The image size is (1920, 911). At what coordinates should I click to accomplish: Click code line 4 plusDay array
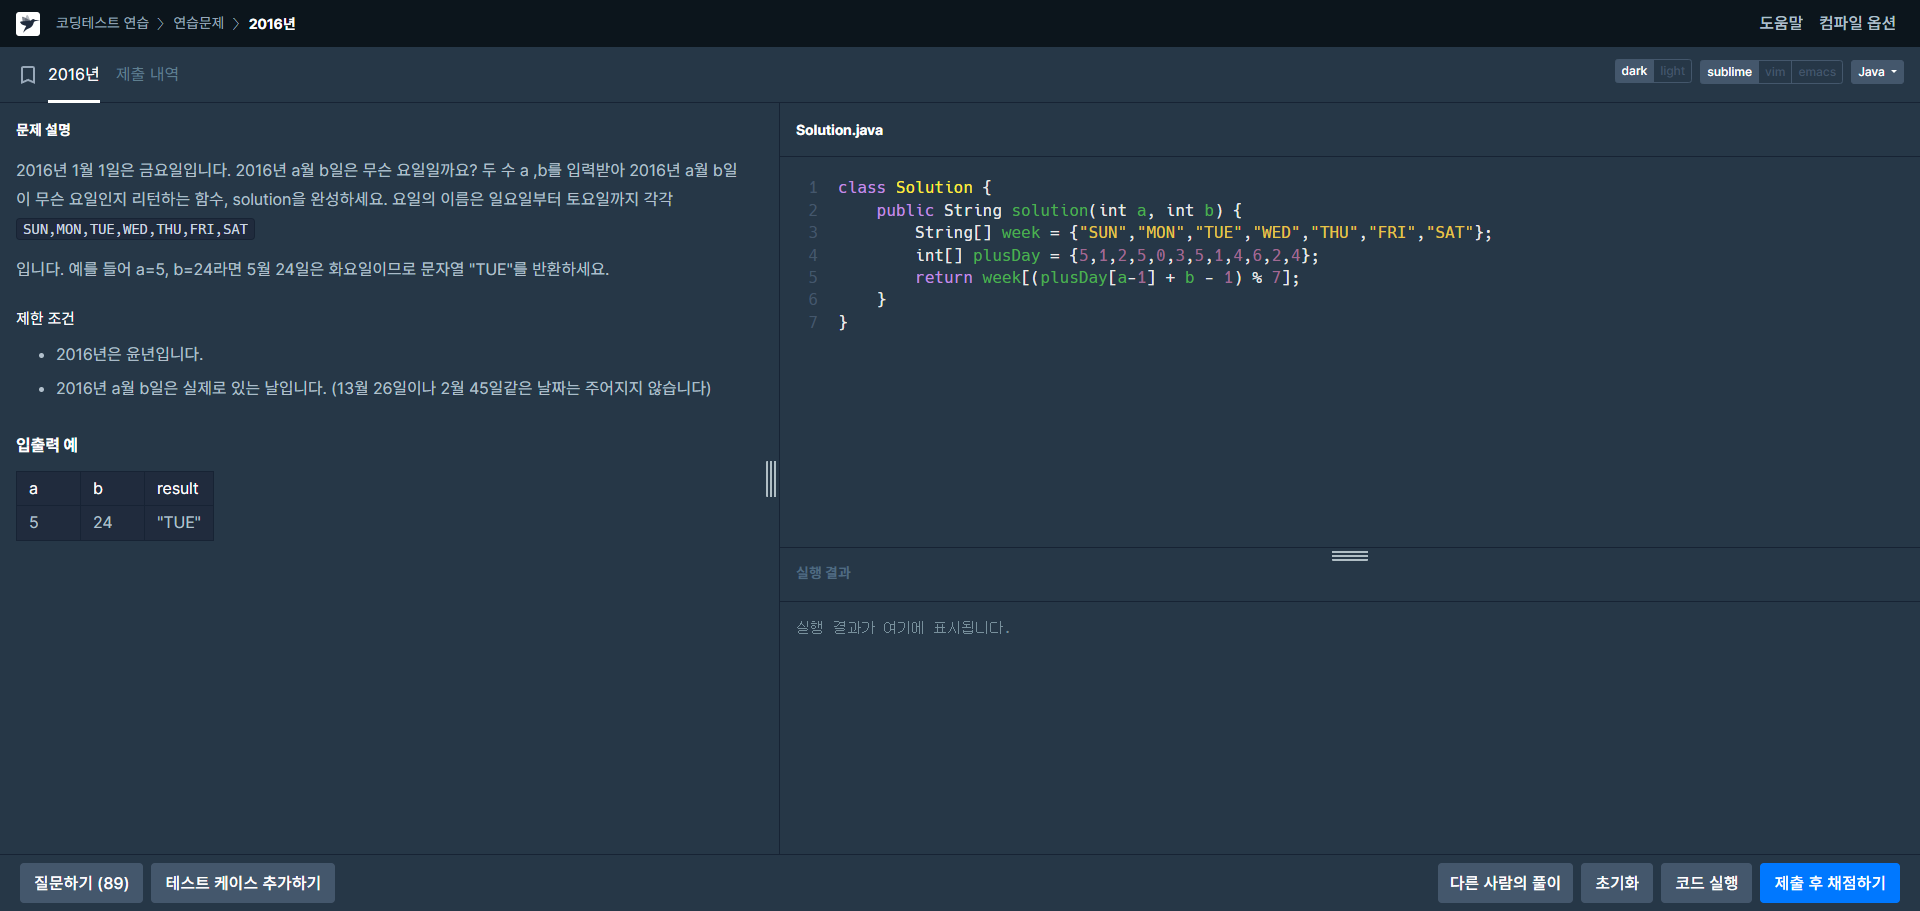pos(1117,256)
